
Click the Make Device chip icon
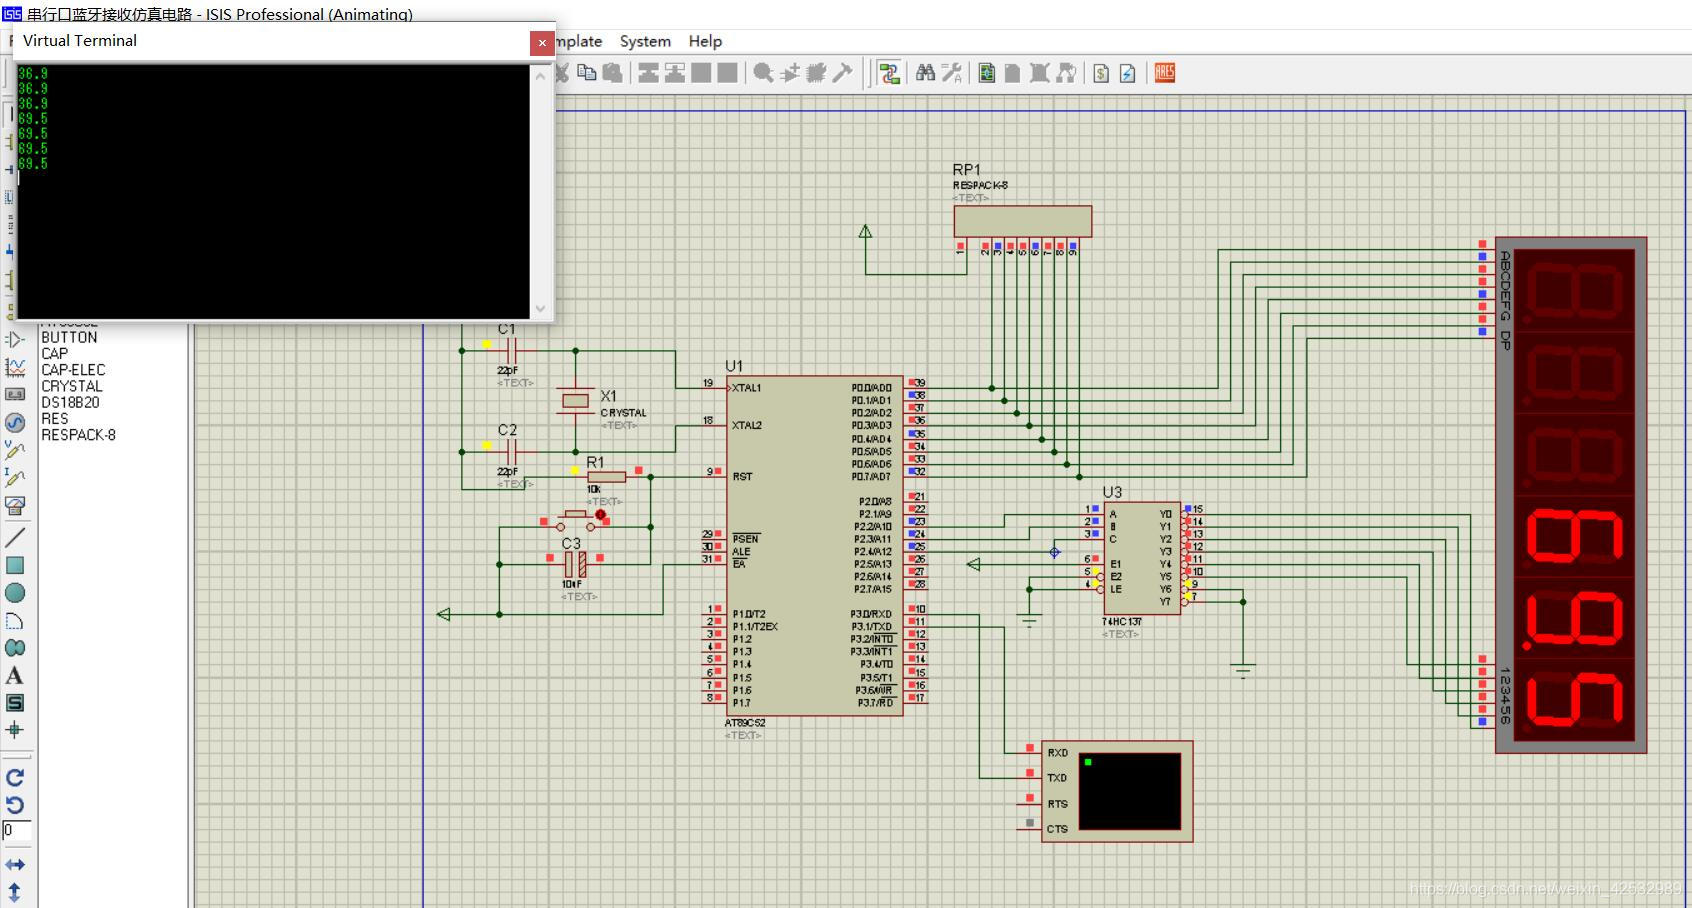point(817,73)
